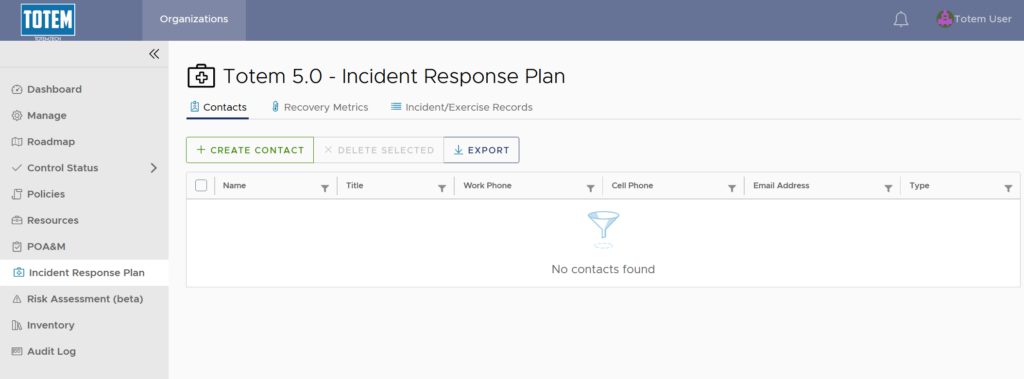Open the Cell Phone column filter

[732, 188]
